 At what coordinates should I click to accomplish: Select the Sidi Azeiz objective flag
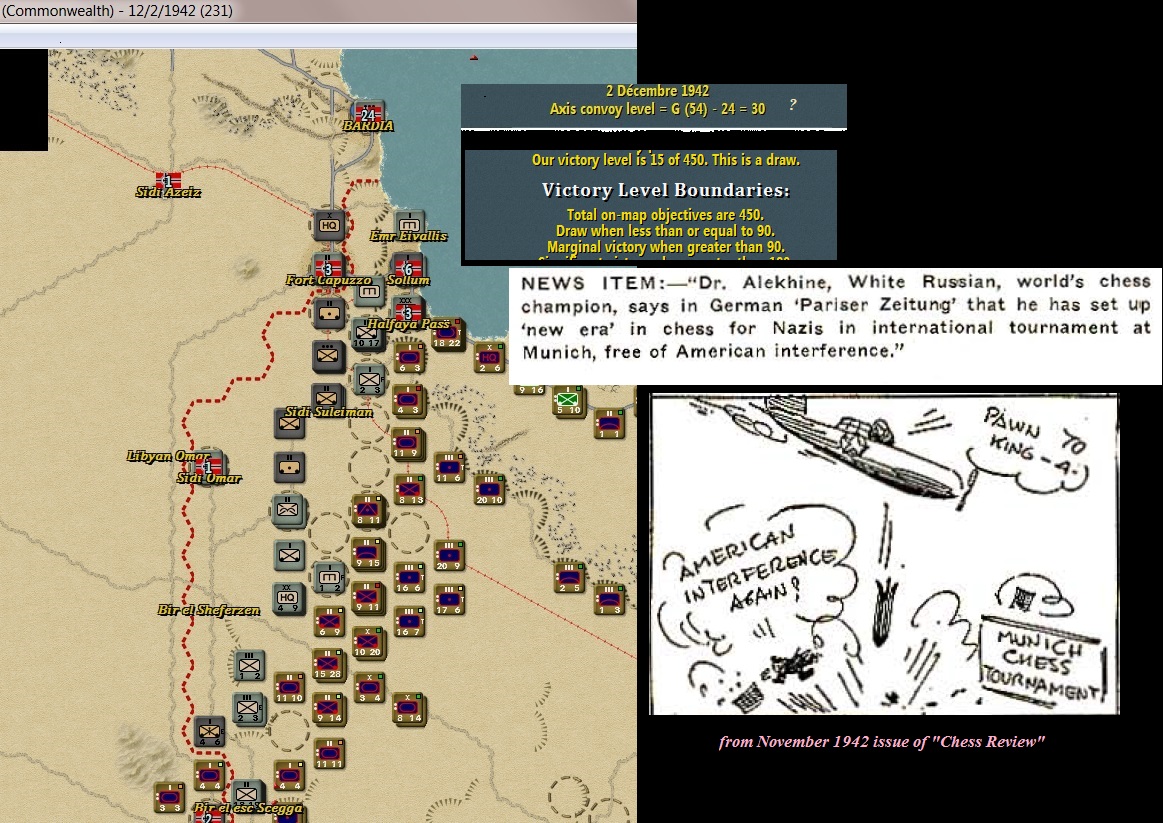point(168,180)
